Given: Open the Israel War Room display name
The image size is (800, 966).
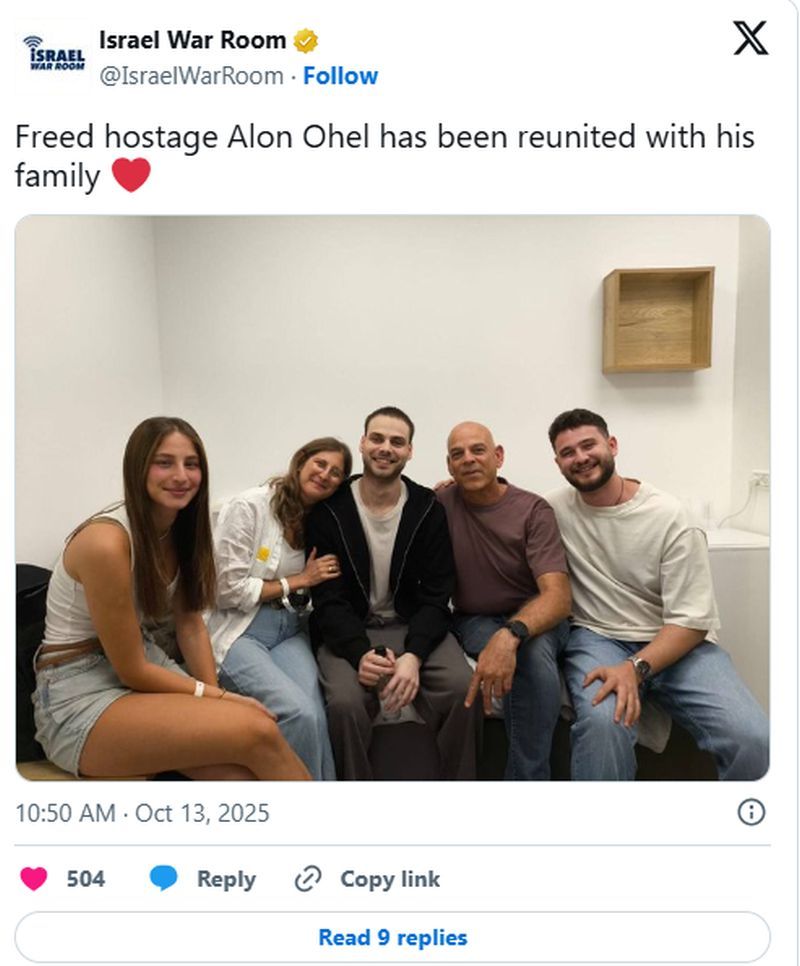Looking at the screenshot, I should pyautogui.click(x=192, y=41).
